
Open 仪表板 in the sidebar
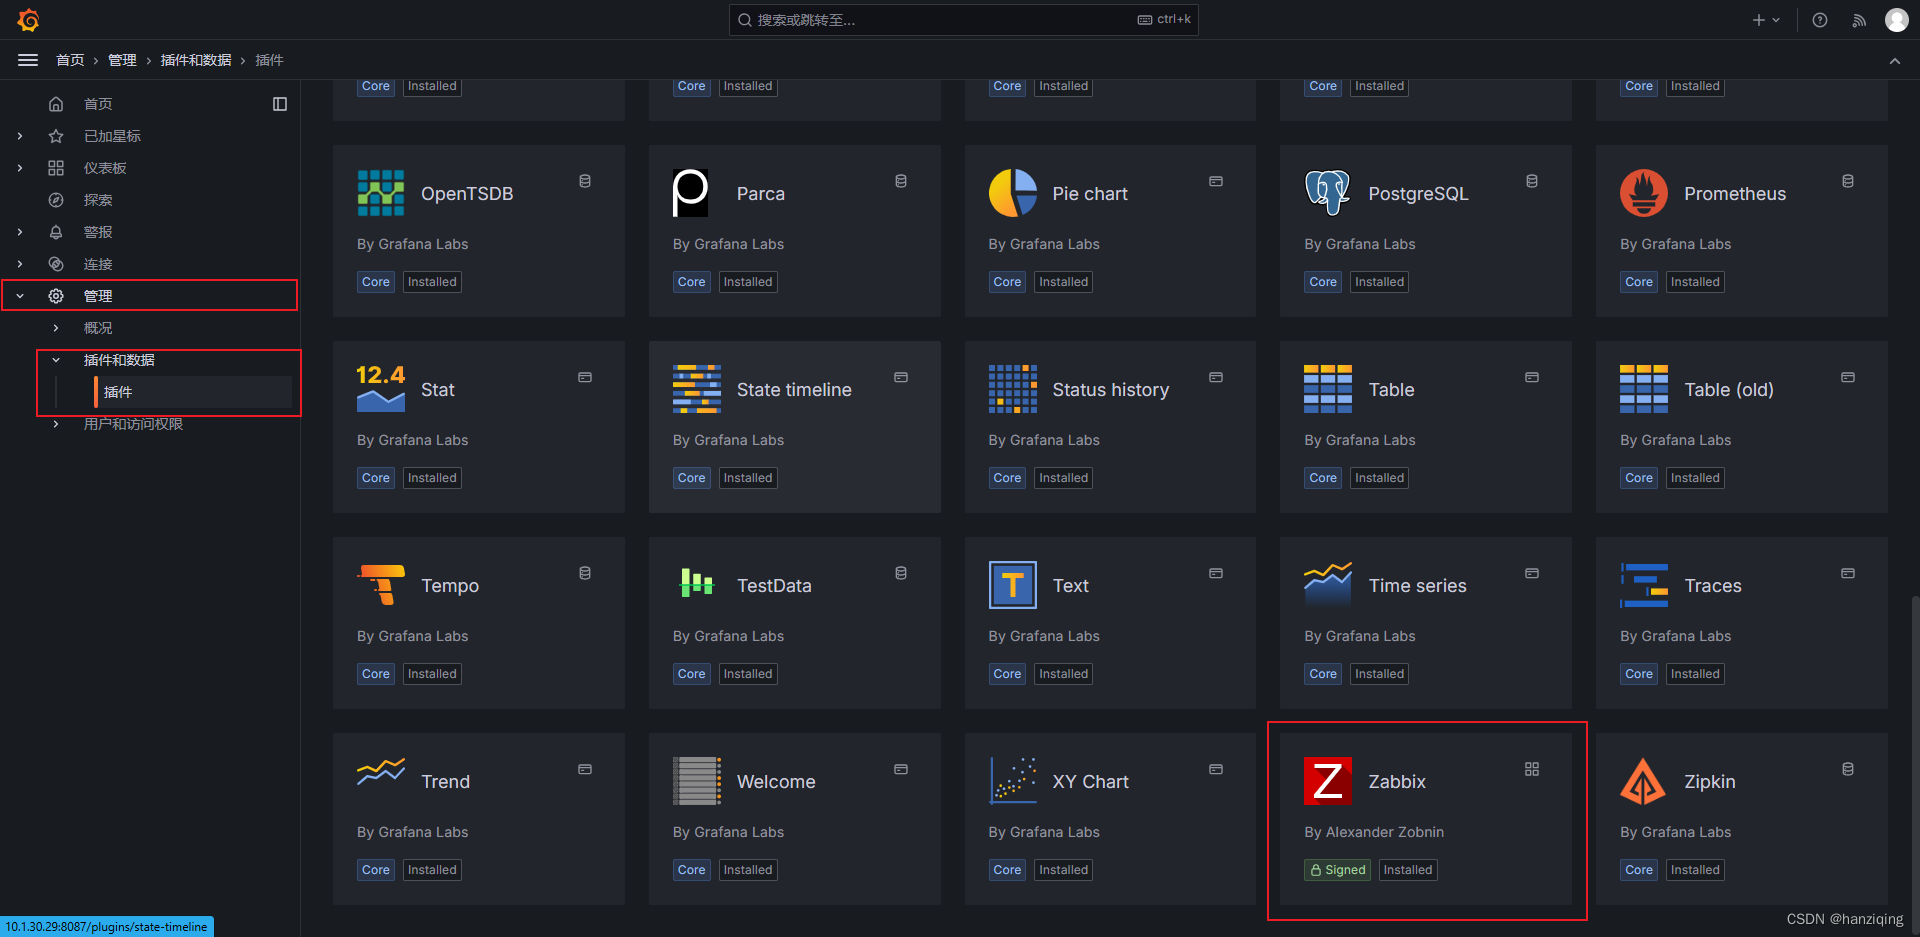click(x=105, y=168)
